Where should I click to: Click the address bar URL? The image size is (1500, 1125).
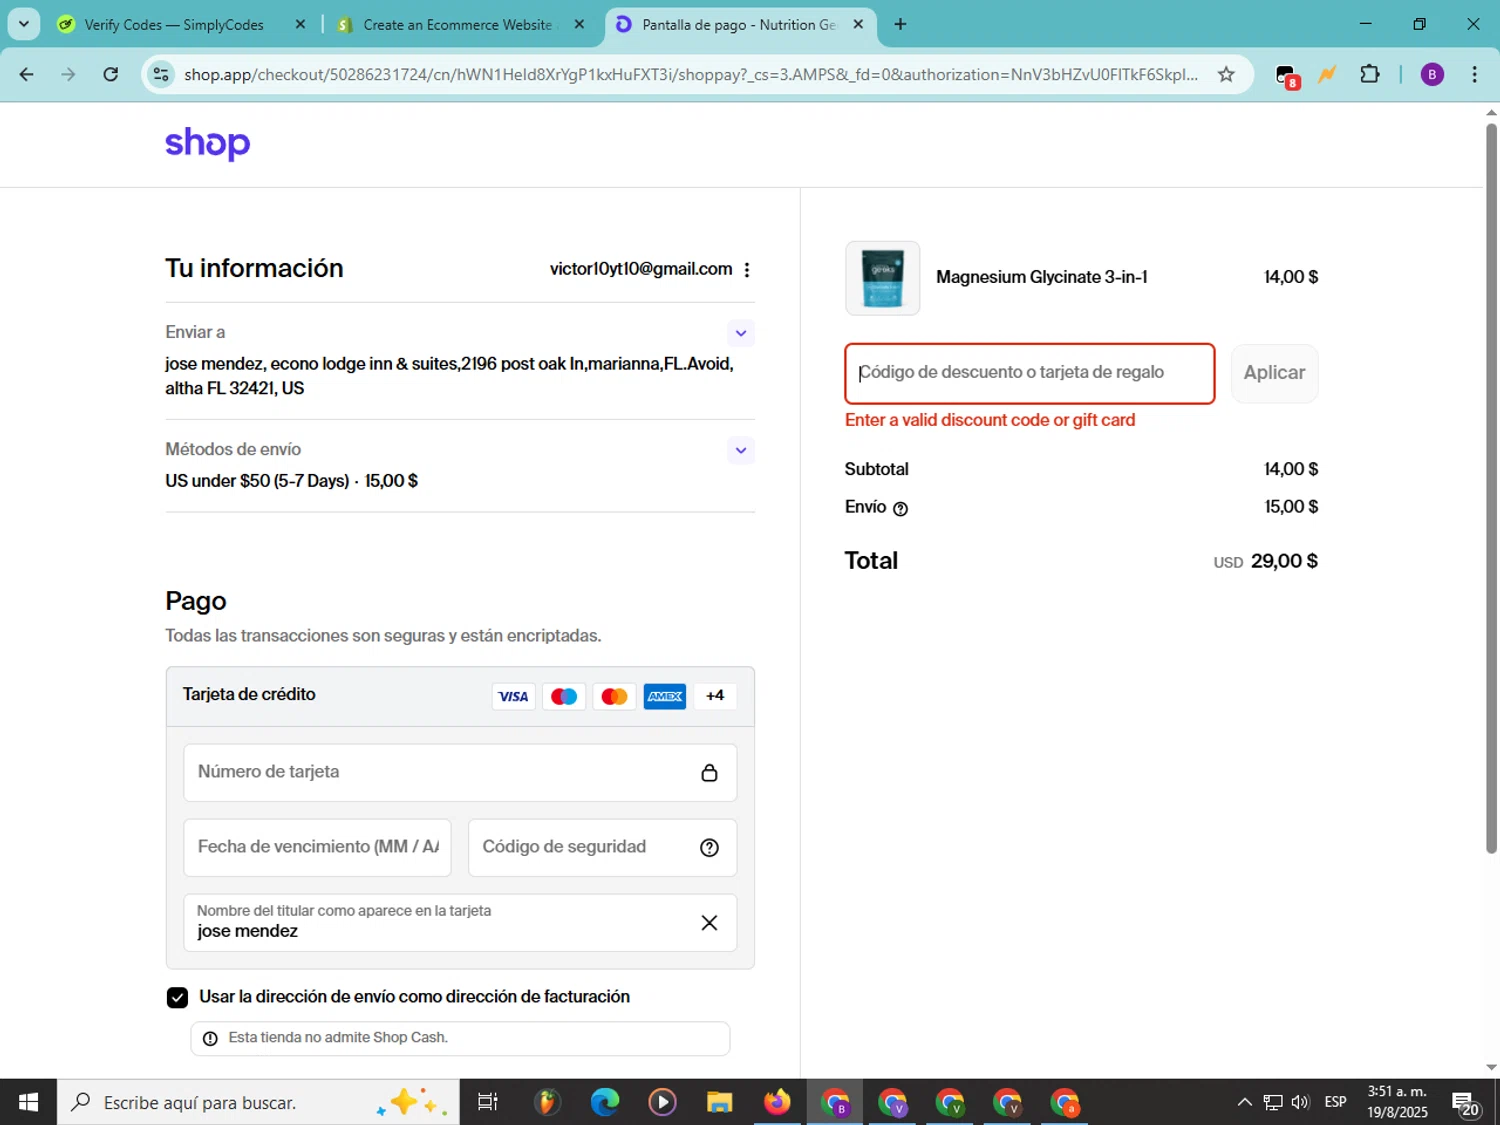coord(691,75)
